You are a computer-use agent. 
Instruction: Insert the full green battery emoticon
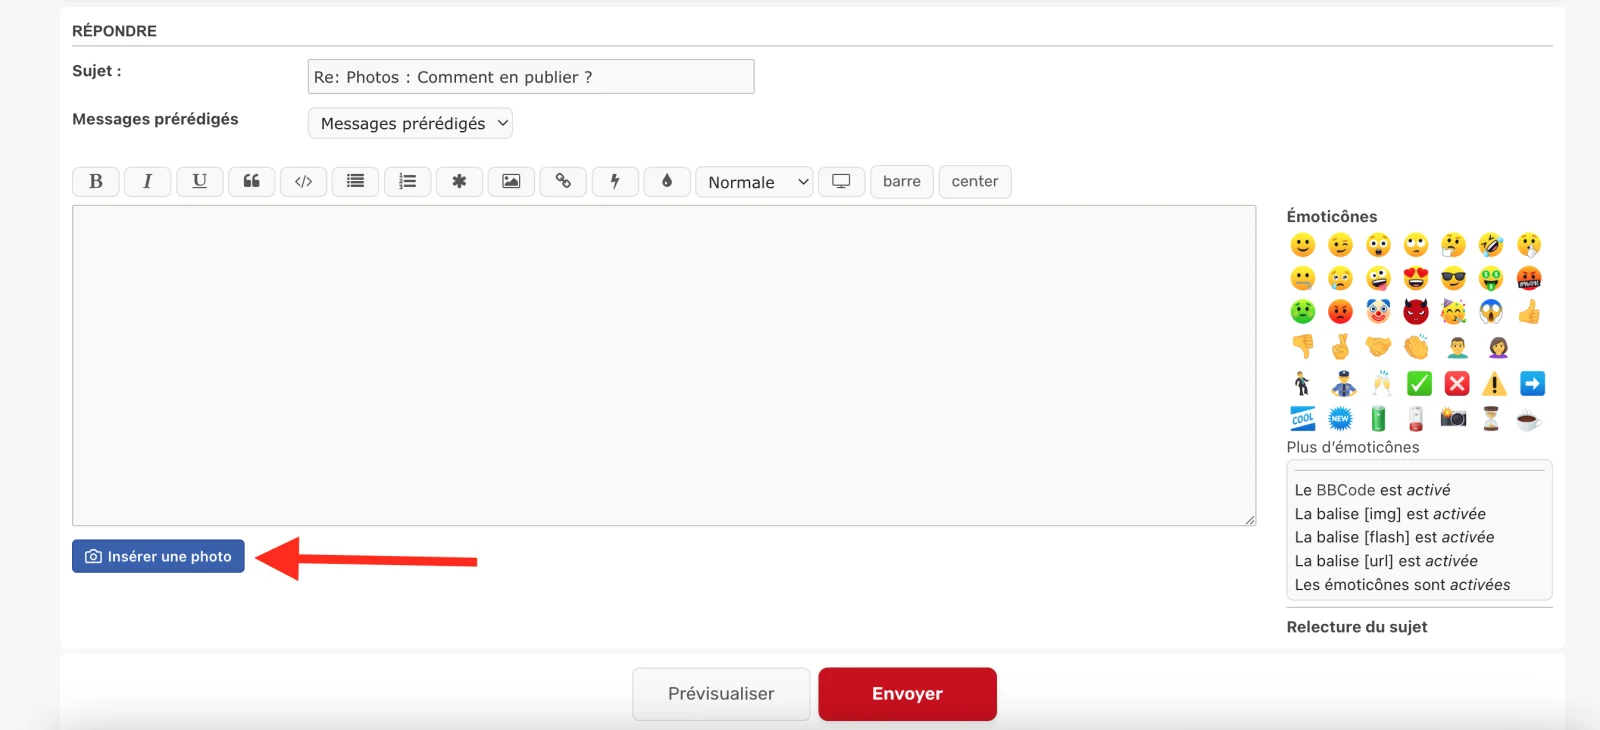click(x=1378, y=418)
